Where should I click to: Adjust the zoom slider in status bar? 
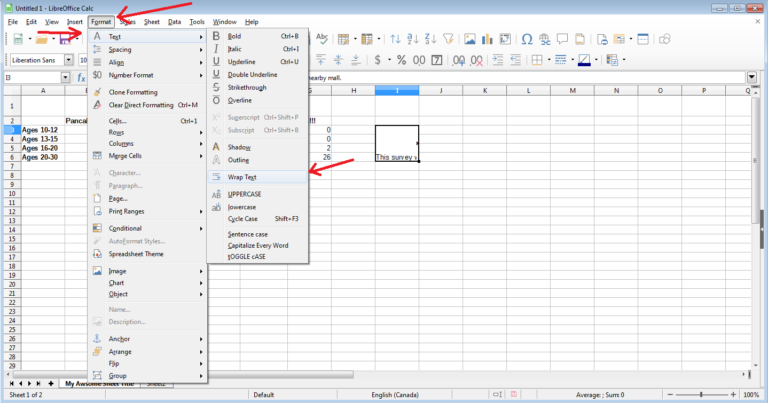click(x=701, y=395)
